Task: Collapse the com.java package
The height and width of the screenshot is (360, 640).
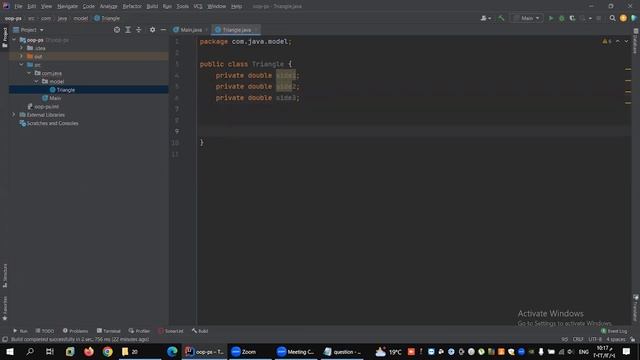Action: tap(29, 73)
